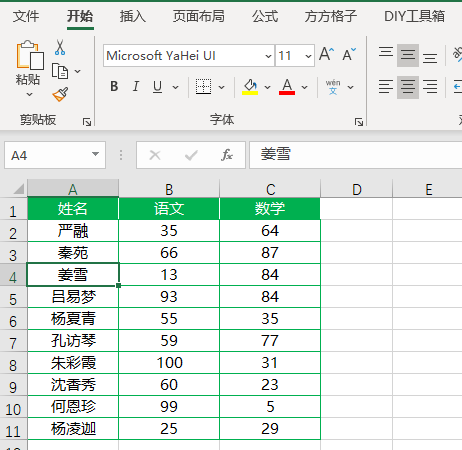Switch to DIY工具箱 ribbon tab
Viewport: 462px width, 450px height.
click(x=414, y=16)
